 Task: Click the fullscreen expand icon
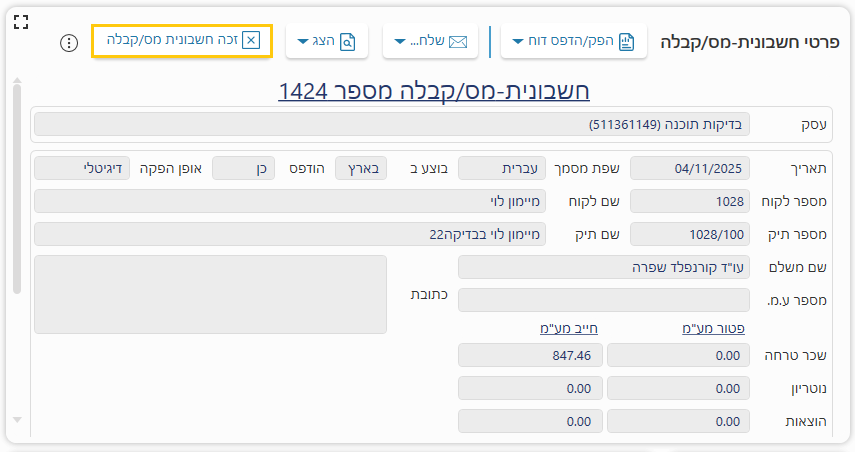pyautogui.click(x=21, y=22)
